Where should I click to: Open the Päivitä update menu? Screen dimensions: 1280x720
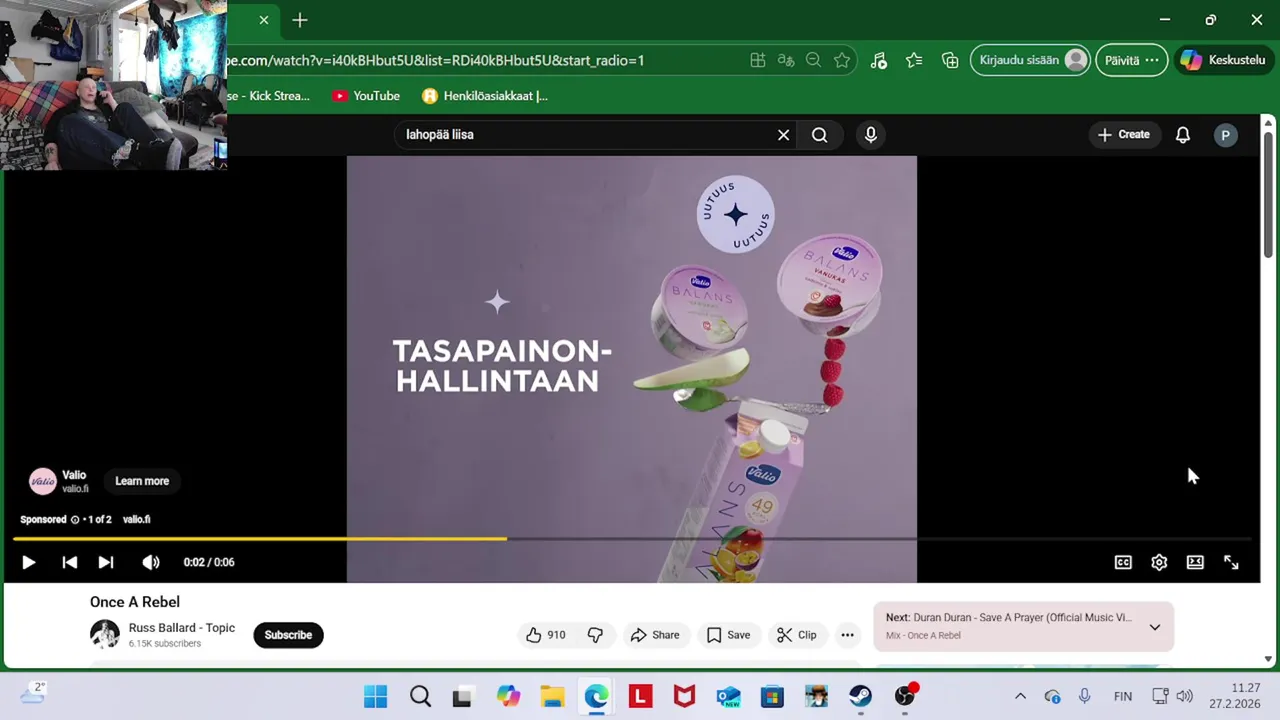click(x=1131, y=60)
